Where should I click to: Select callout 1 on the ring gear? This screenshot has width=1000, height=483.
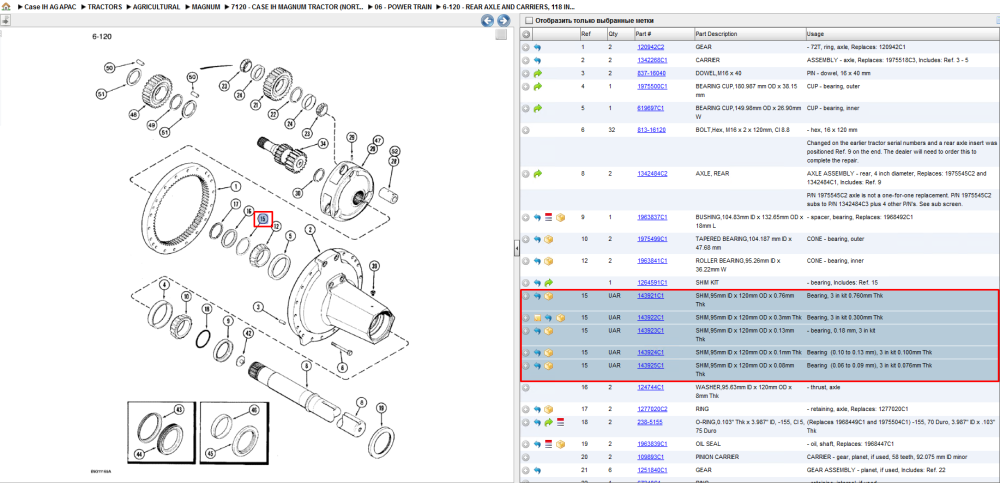pos(235,187)
